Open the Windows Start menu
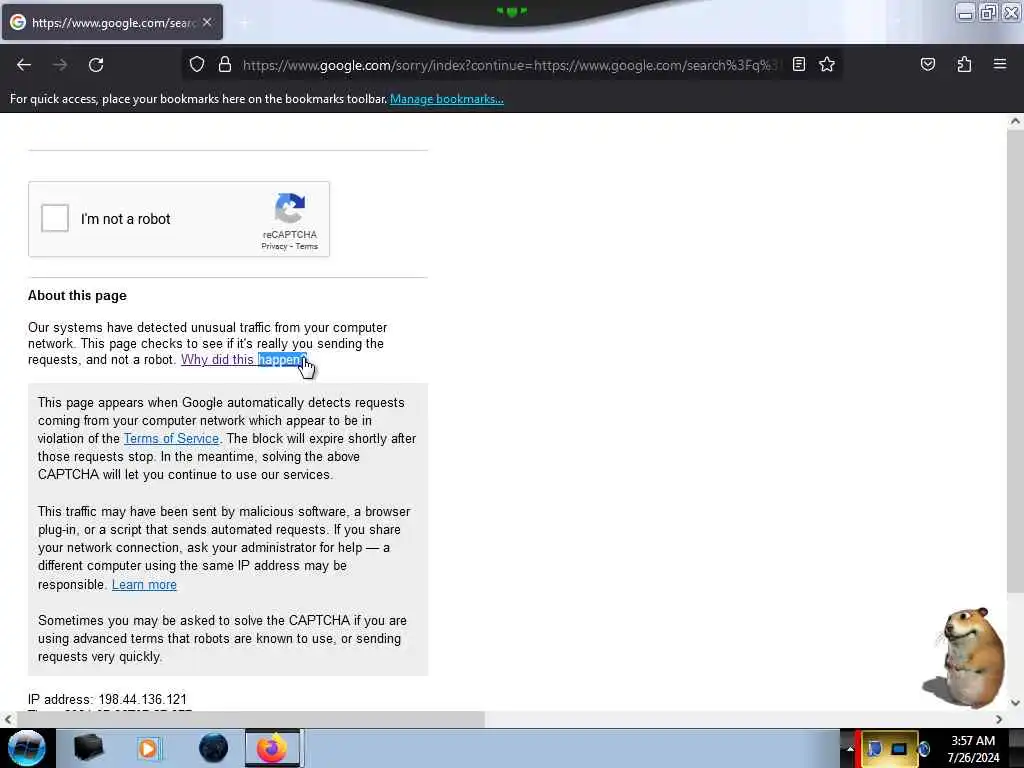This screenshot has height=768, width=1024. 27,748
